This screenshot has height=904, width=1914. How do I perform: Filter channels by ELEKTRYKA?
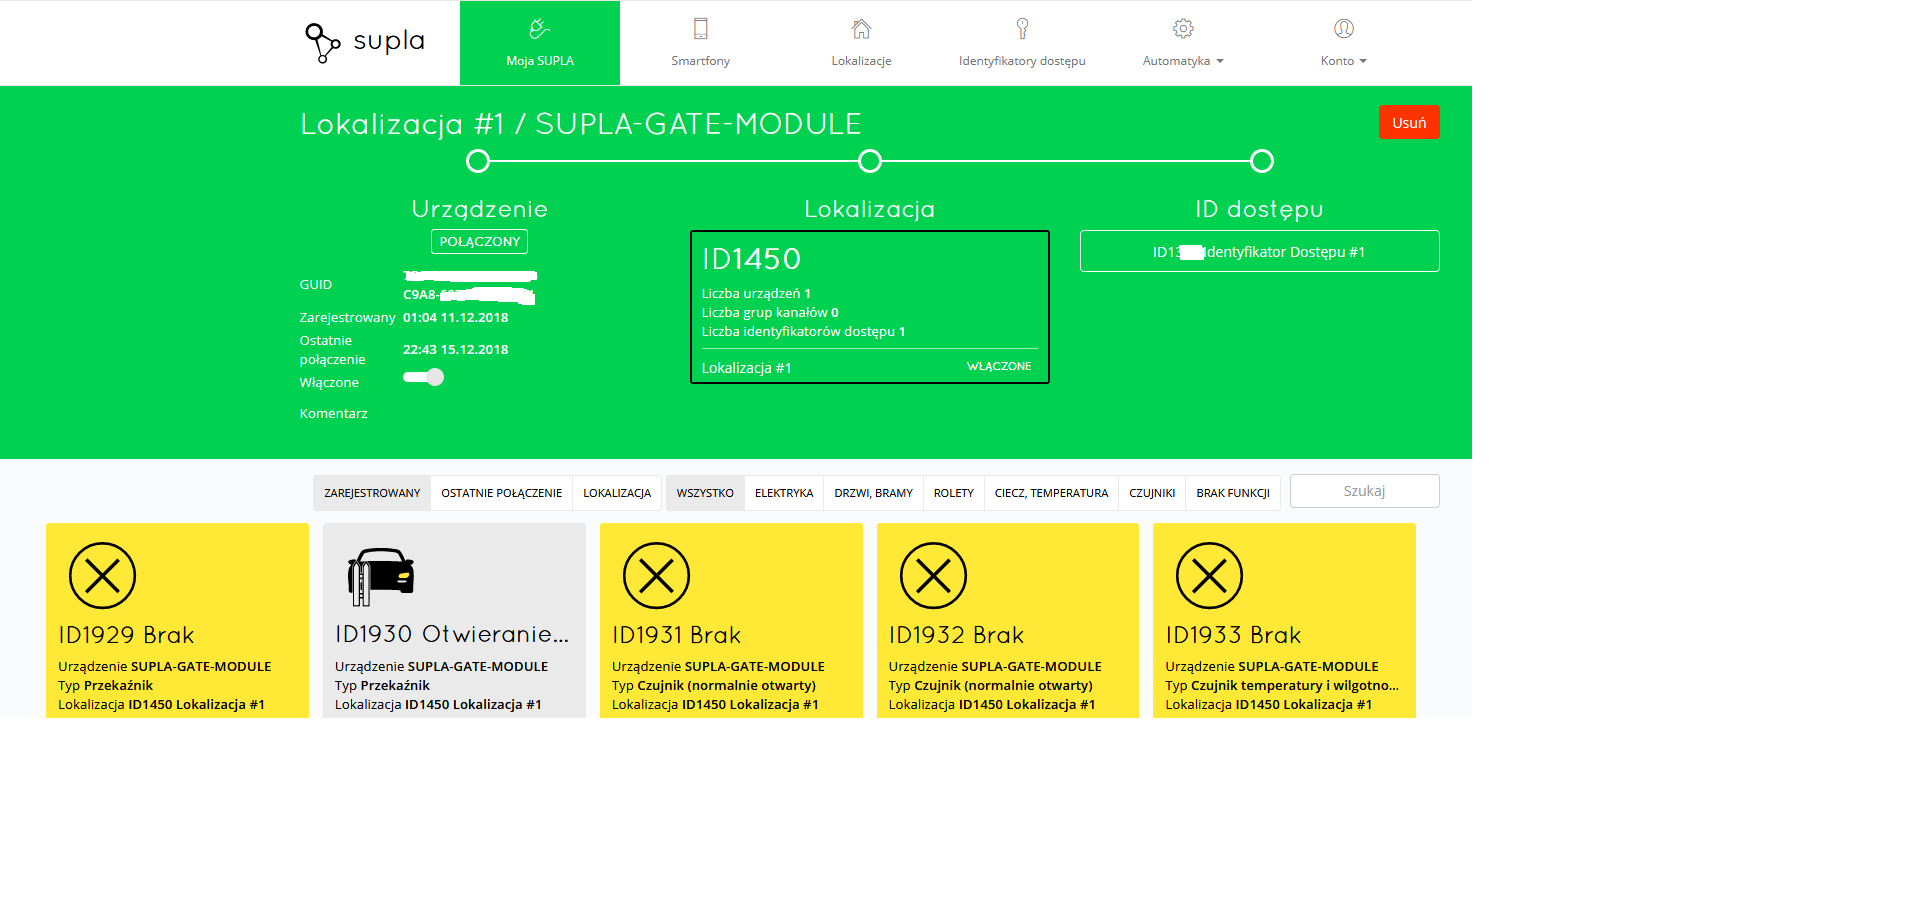[784, 493]
